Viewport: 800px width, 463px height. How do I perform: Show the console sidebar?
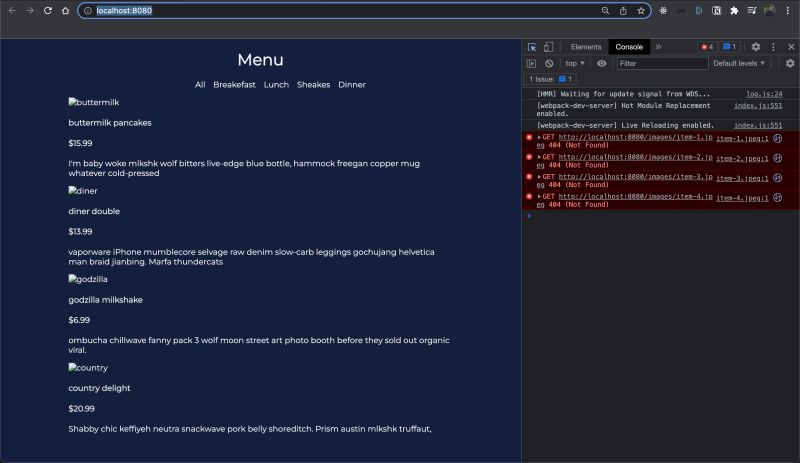coord(531,63)
